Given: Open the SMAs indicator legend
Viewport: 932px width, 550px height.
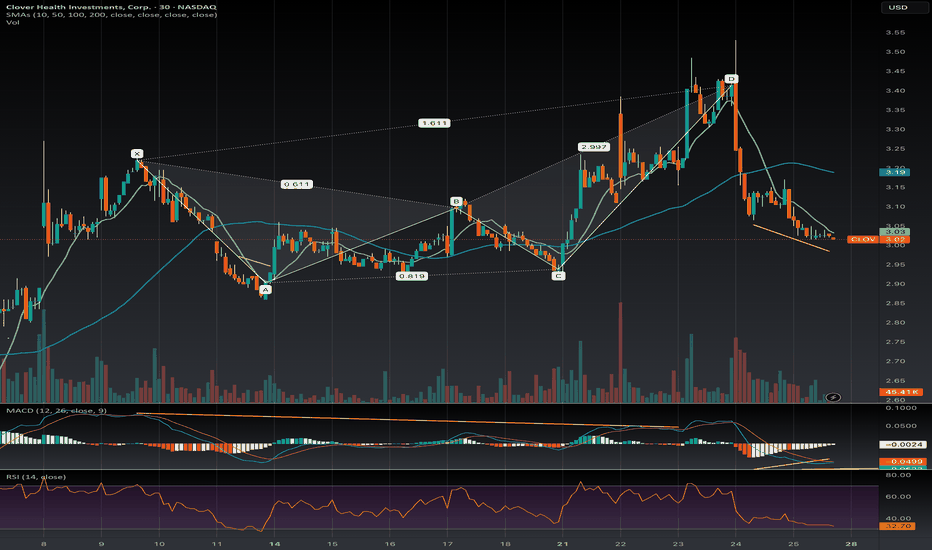Looking at the screenshot, I should click(111, 15).
